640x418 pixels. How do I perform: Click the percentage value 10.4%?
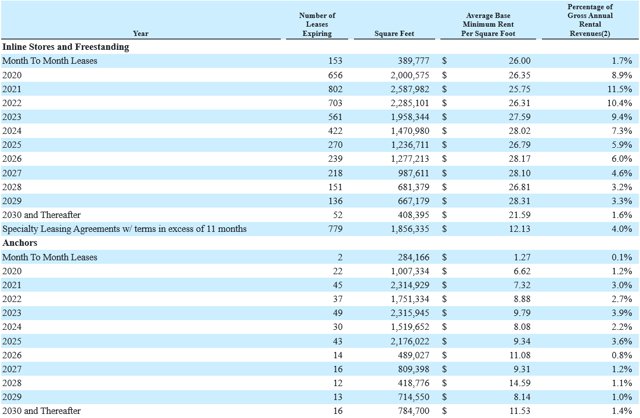(620, 103)
